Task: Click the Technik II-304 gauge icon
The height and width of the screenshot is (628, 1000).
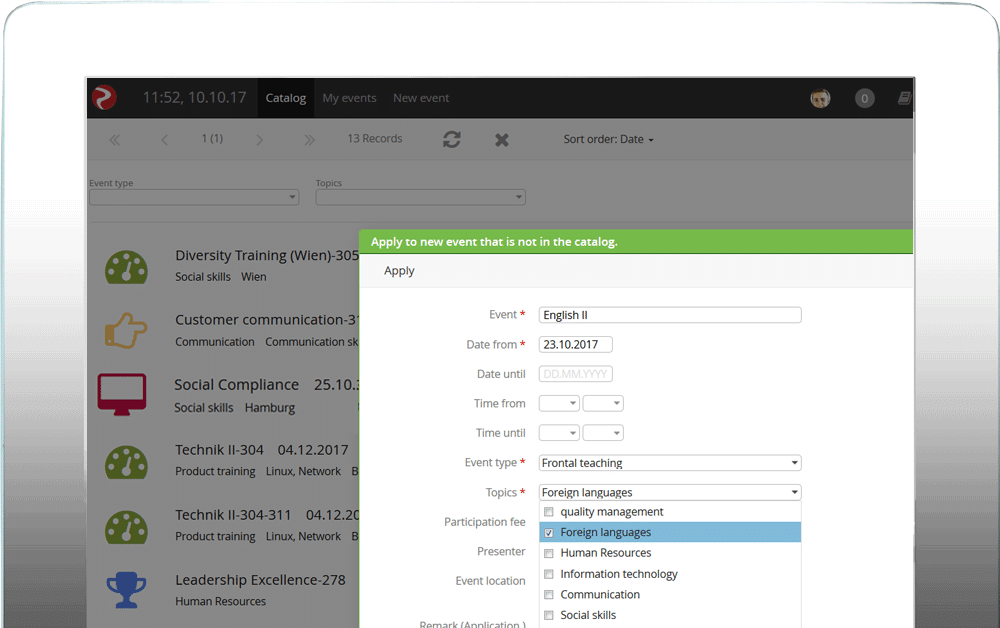Action: click(x=126, y=462)
